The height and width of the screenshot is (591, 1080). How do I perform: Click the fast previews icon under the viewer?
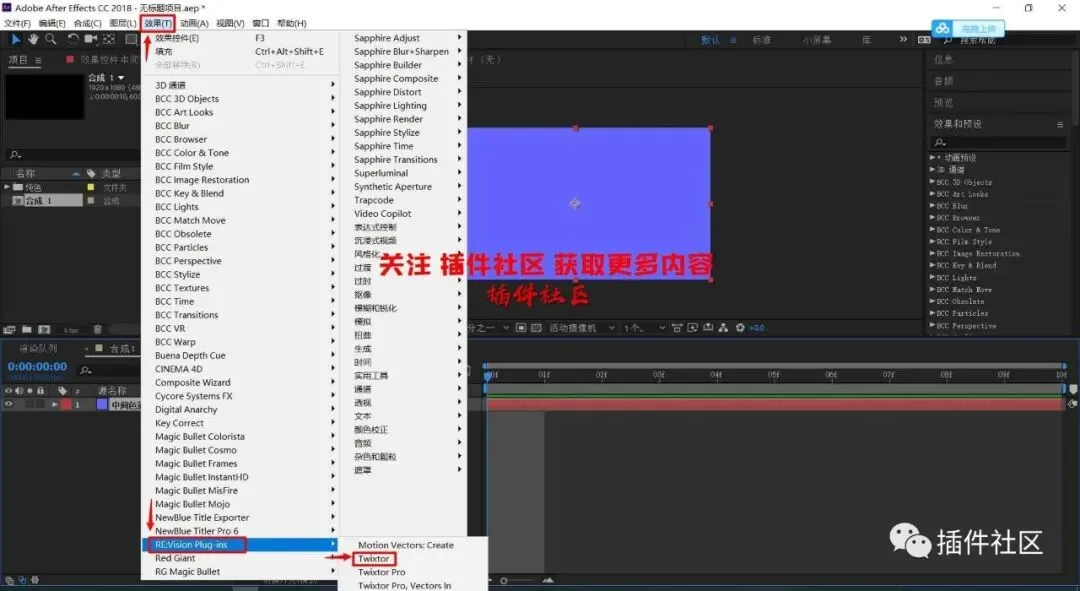692,328
